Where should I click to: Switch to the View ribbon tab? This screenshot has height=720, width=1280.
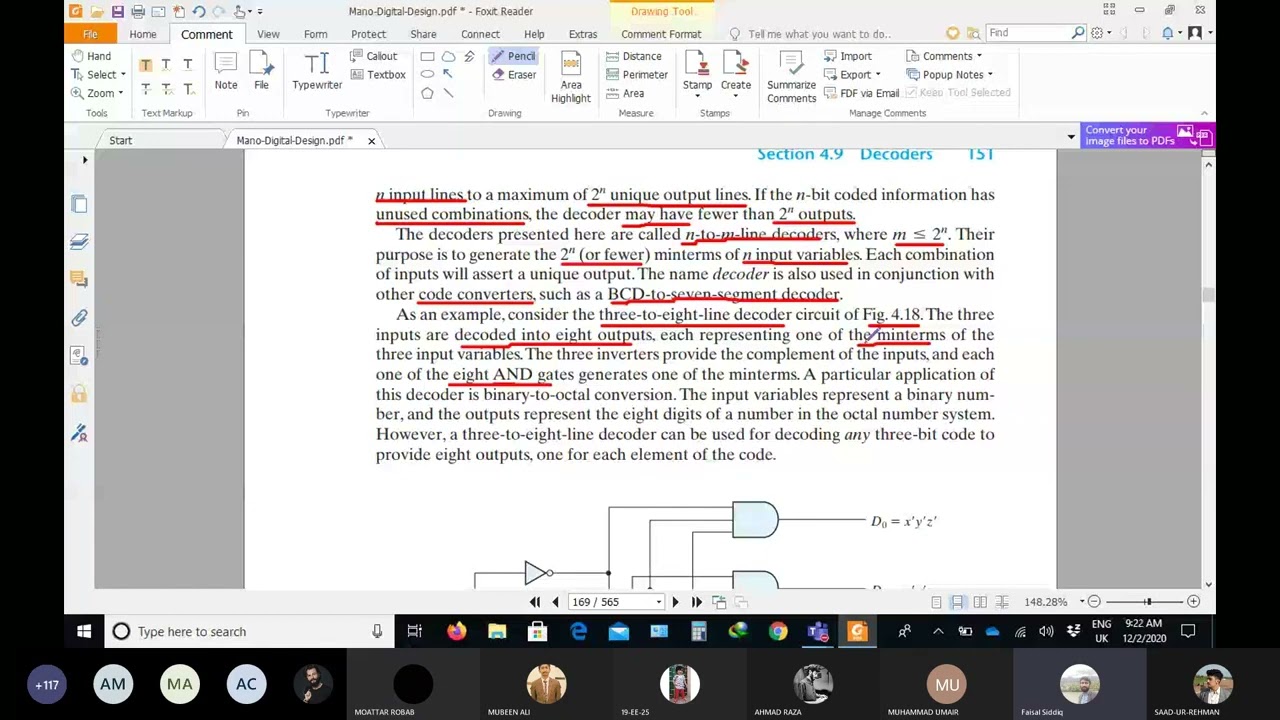(x=268, y=34)
